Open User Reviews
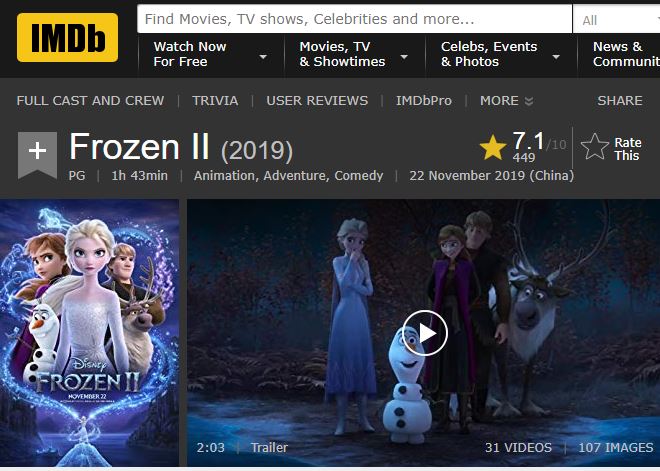The width and height of the screenshot is (660, 471). (x=317, y=101)
